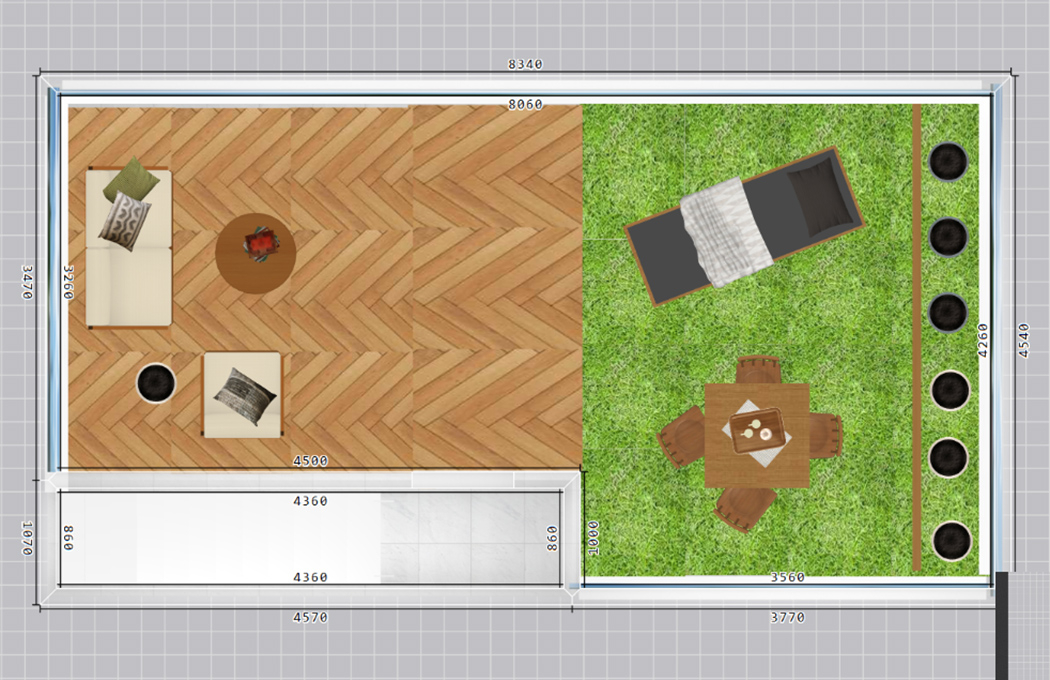
Task: Click the 8340 outer width dimension label
Action: pyautogui.click(x=525, y=64)
